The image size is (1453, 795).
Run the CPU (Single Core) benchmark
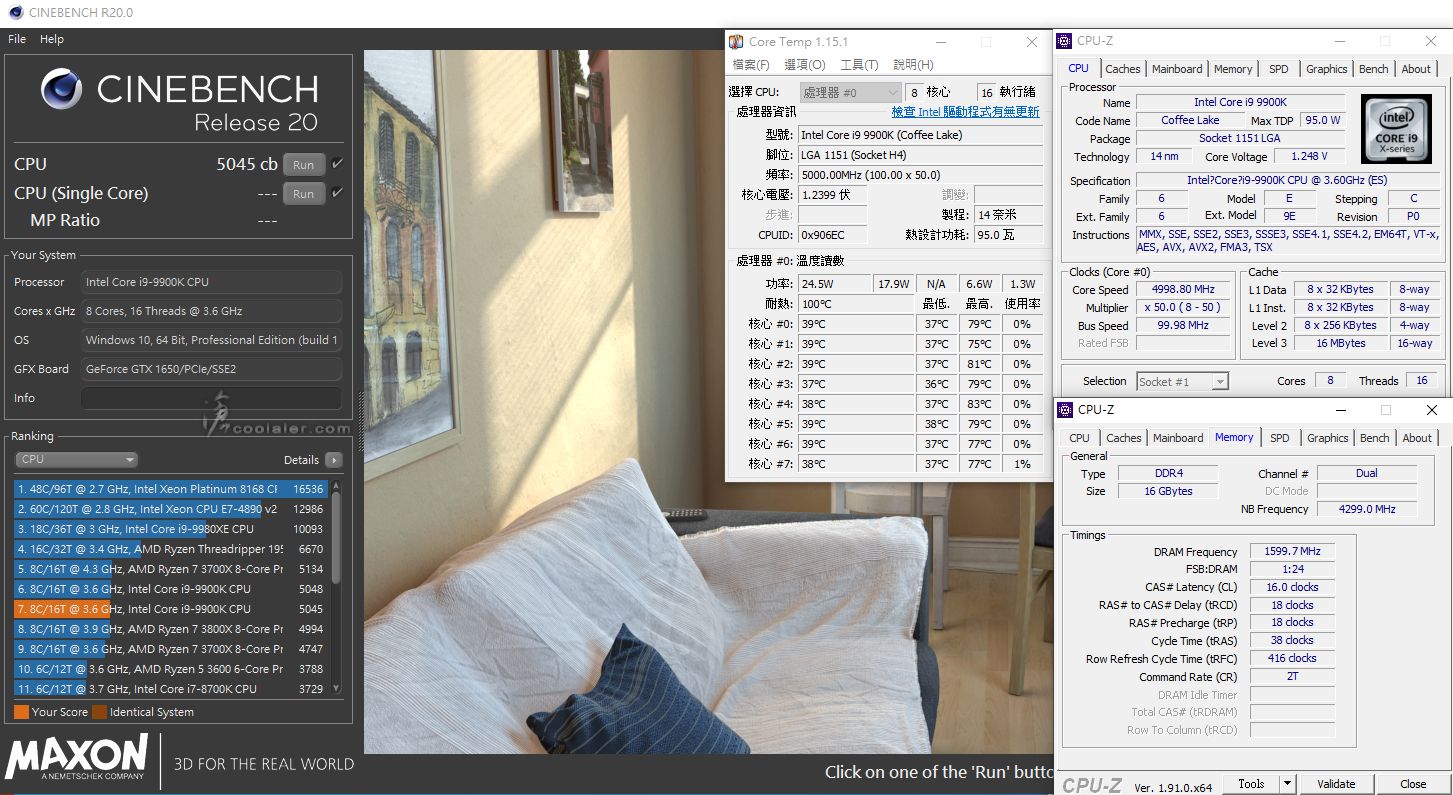pos(304,194)
